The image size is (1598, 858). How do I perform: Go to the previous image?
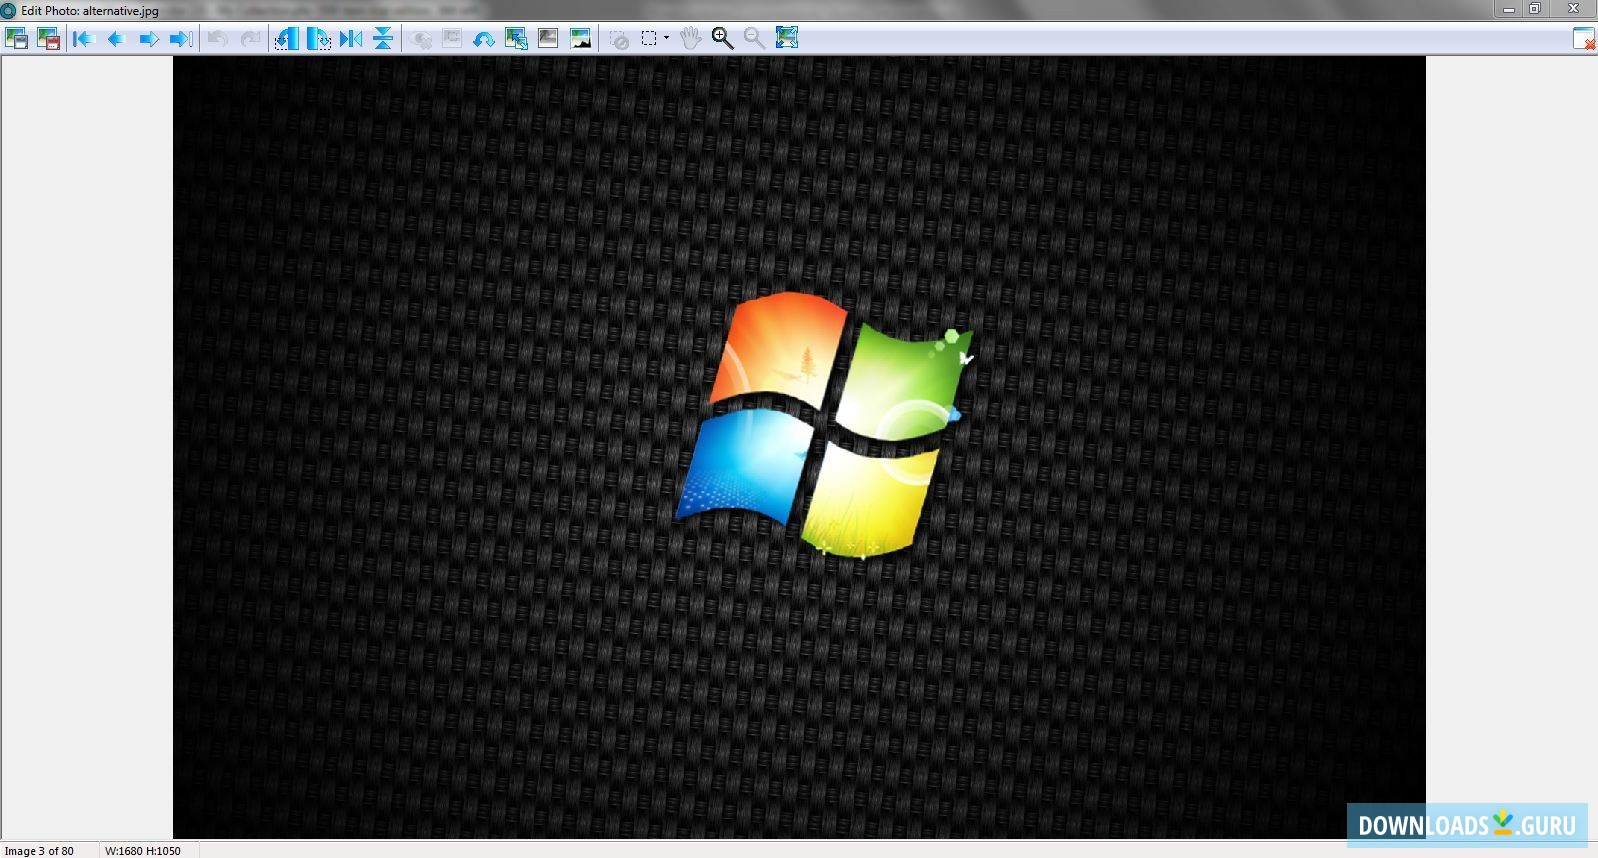pyautogui.click(x=116, y=39)
